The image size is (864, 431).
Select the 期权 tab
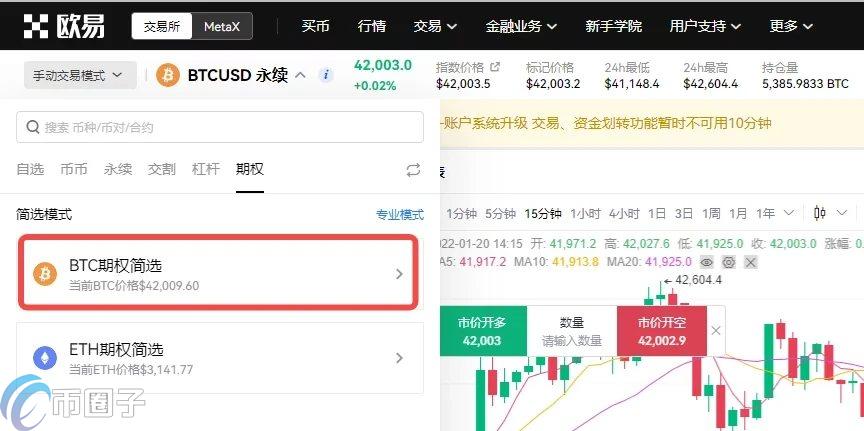tap(250, 169)
